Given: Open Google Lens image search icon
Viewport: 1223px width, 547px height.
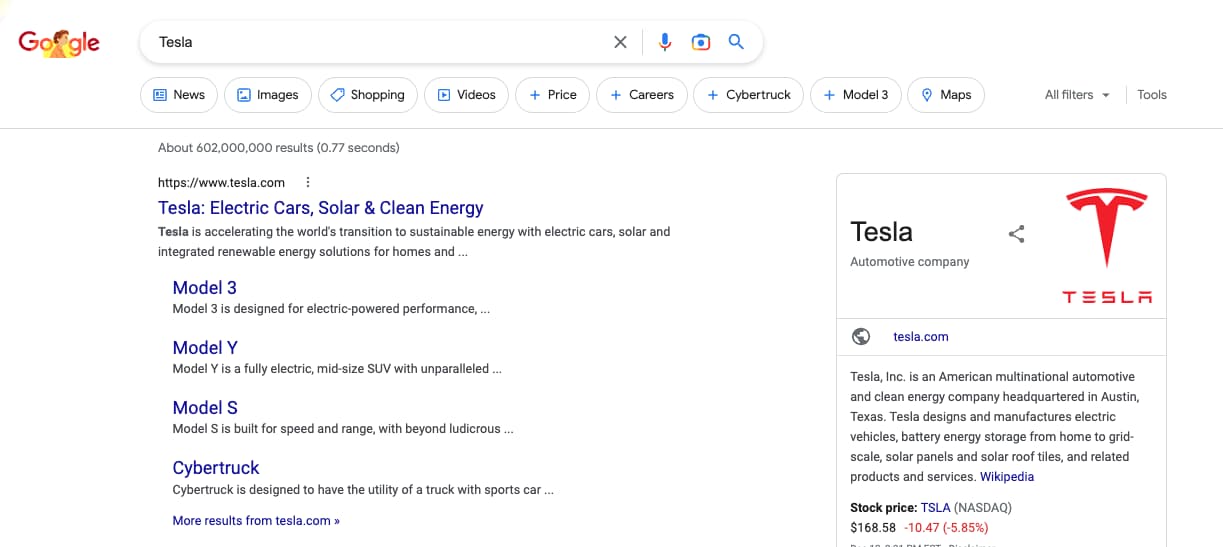Looking at the screenshot, I should 701,42.
